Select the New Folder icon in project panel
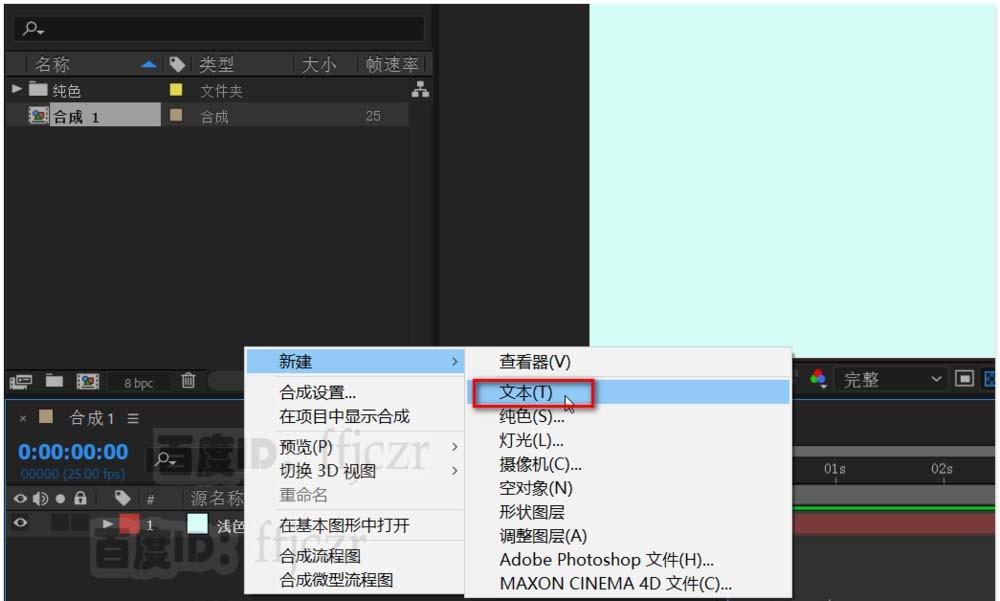Screen dimensions: 1000x601 (52, 381)
